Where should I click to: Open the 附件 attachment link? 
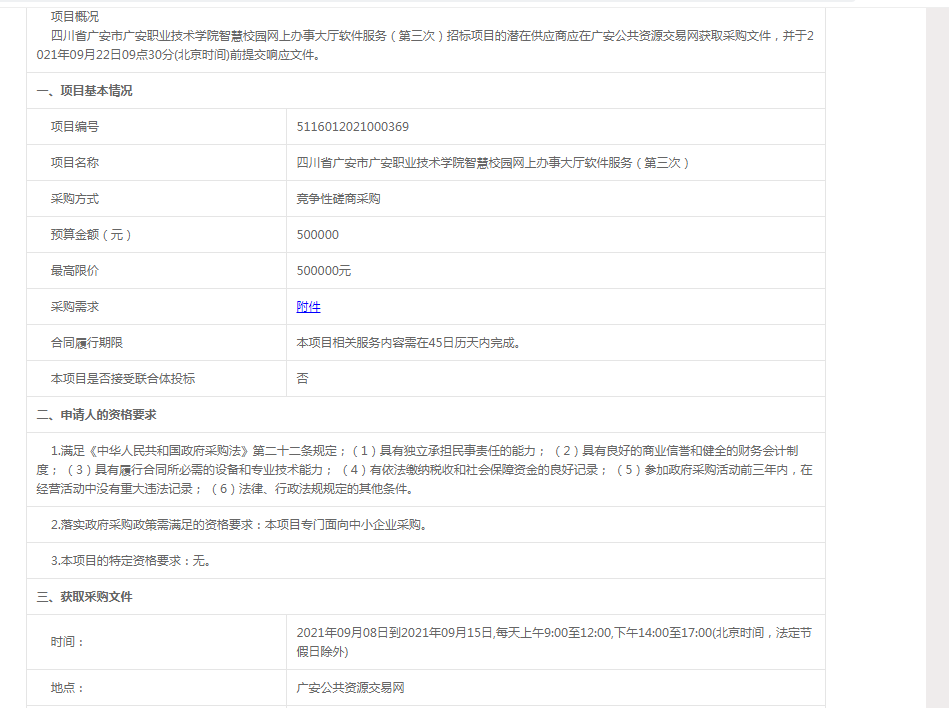point(308,307)
